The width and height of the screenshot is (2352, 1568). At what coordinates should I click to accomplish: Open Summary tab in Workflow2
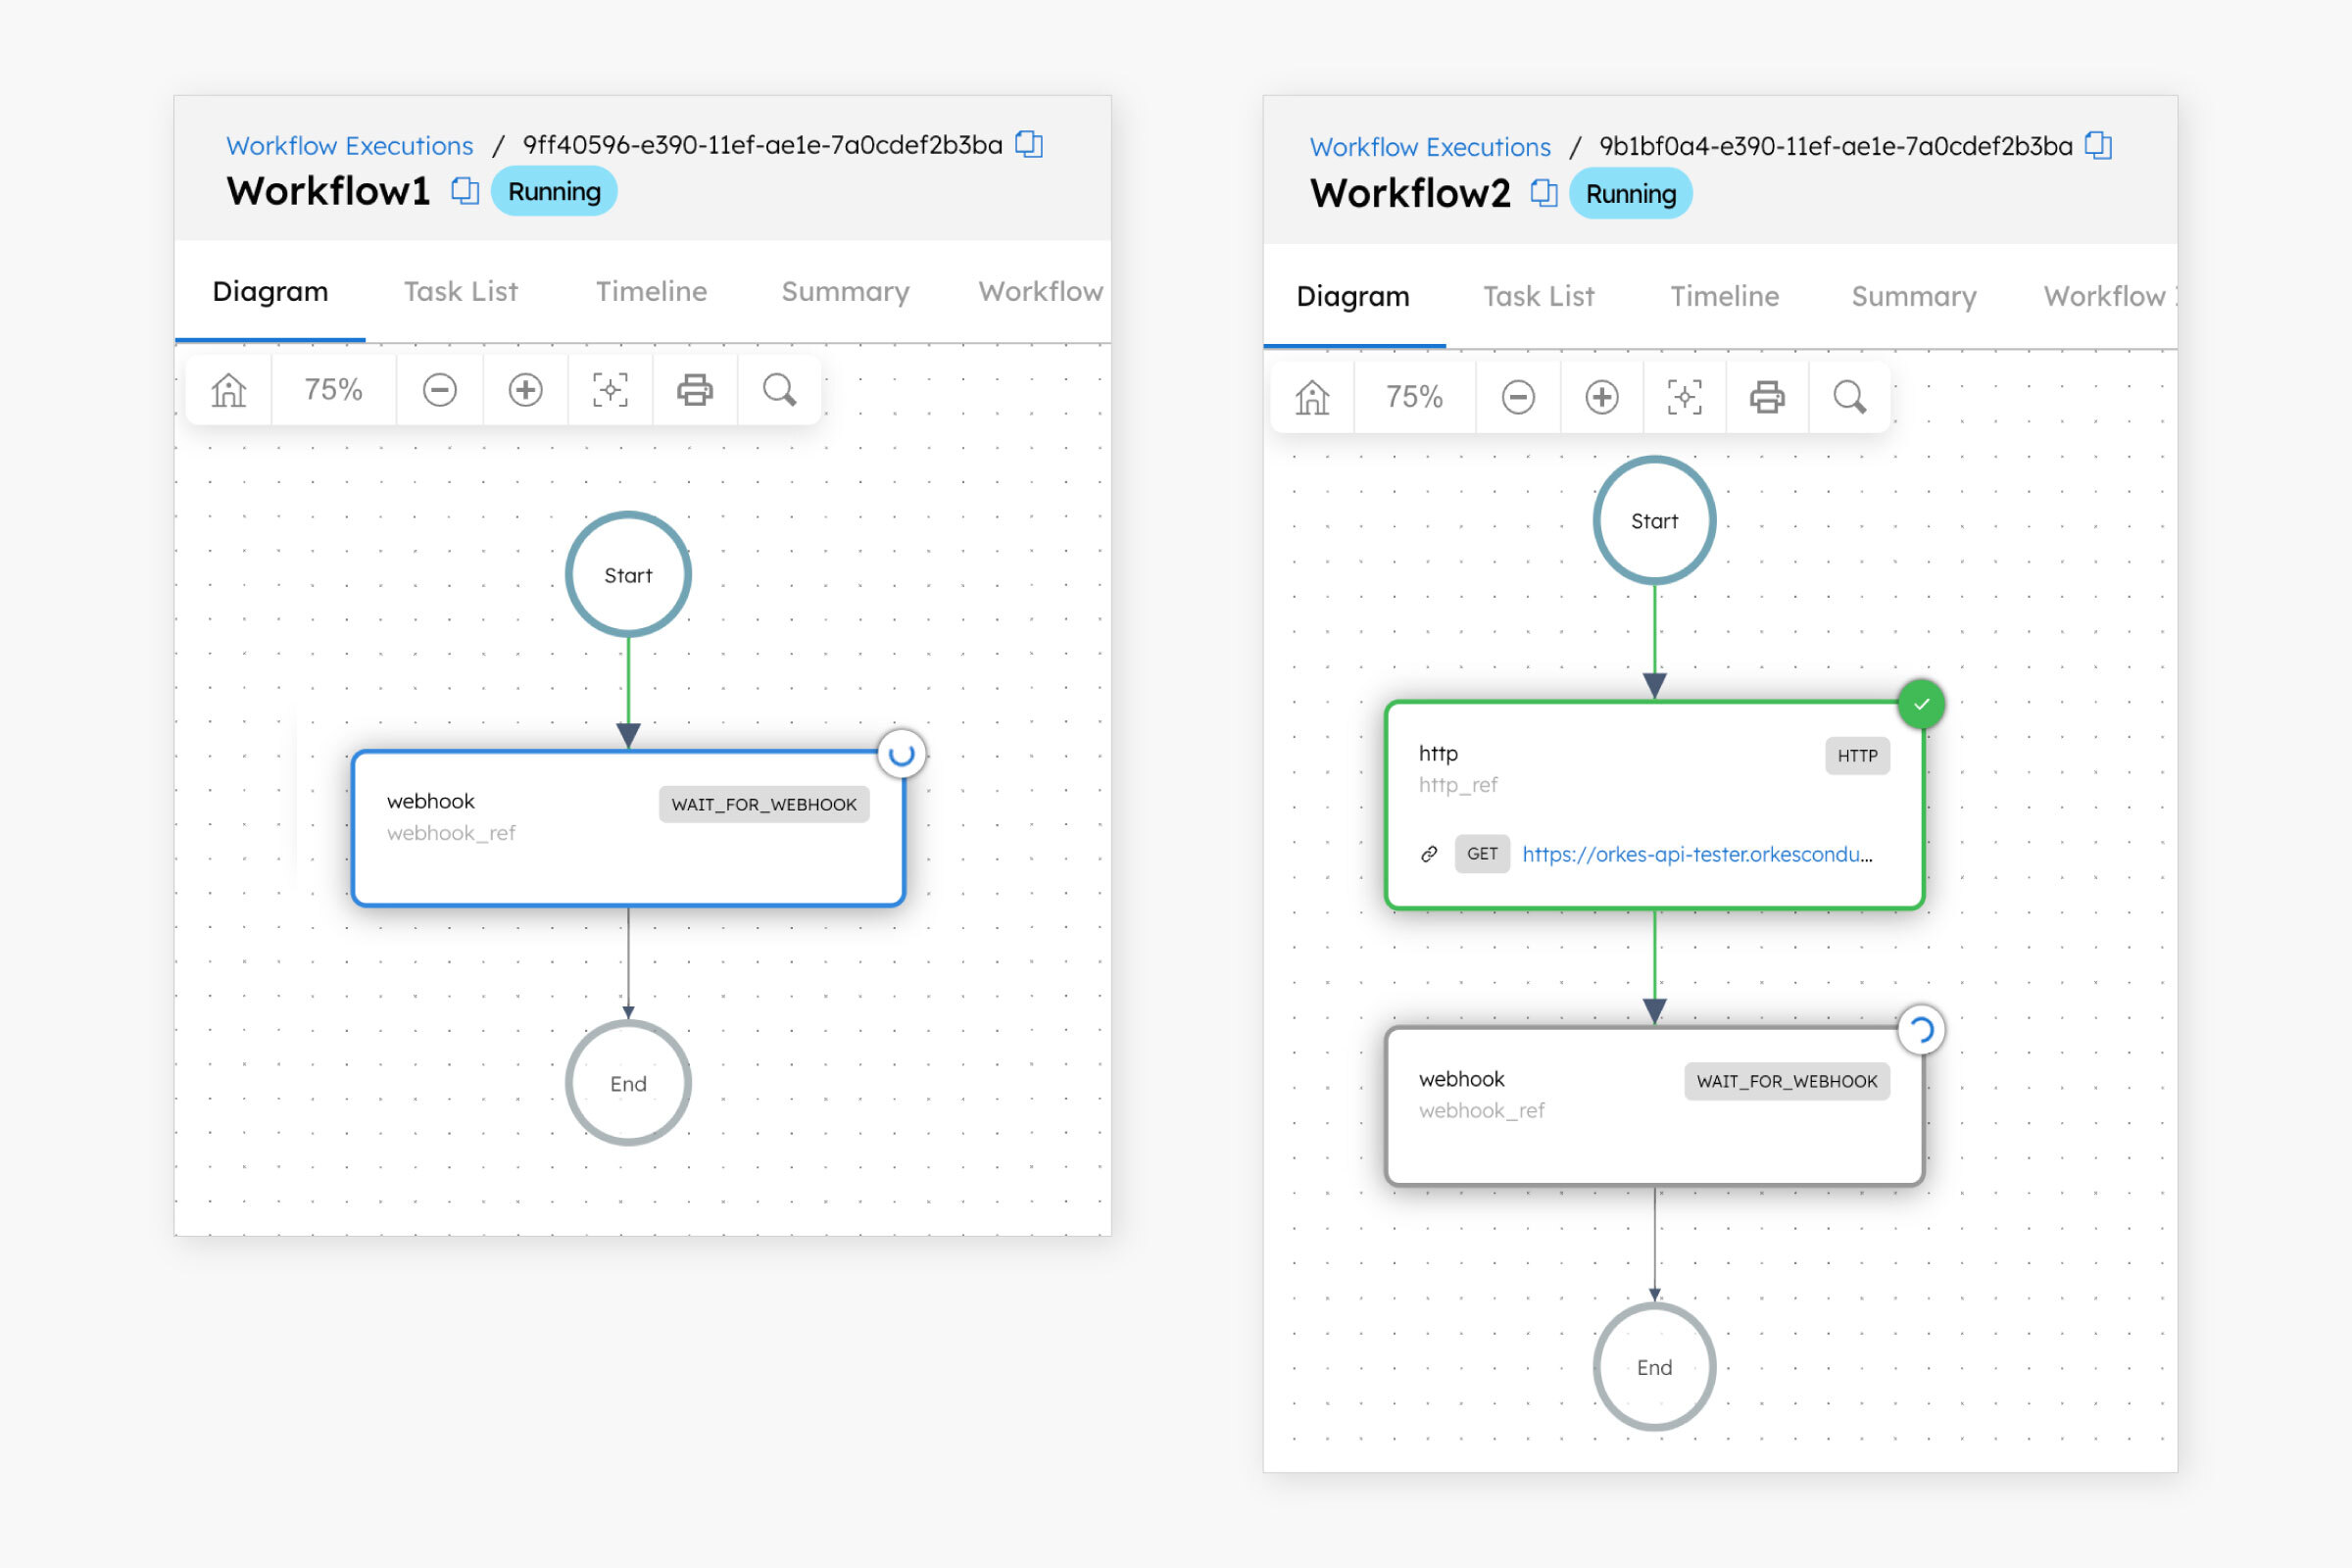(1913, 296)
